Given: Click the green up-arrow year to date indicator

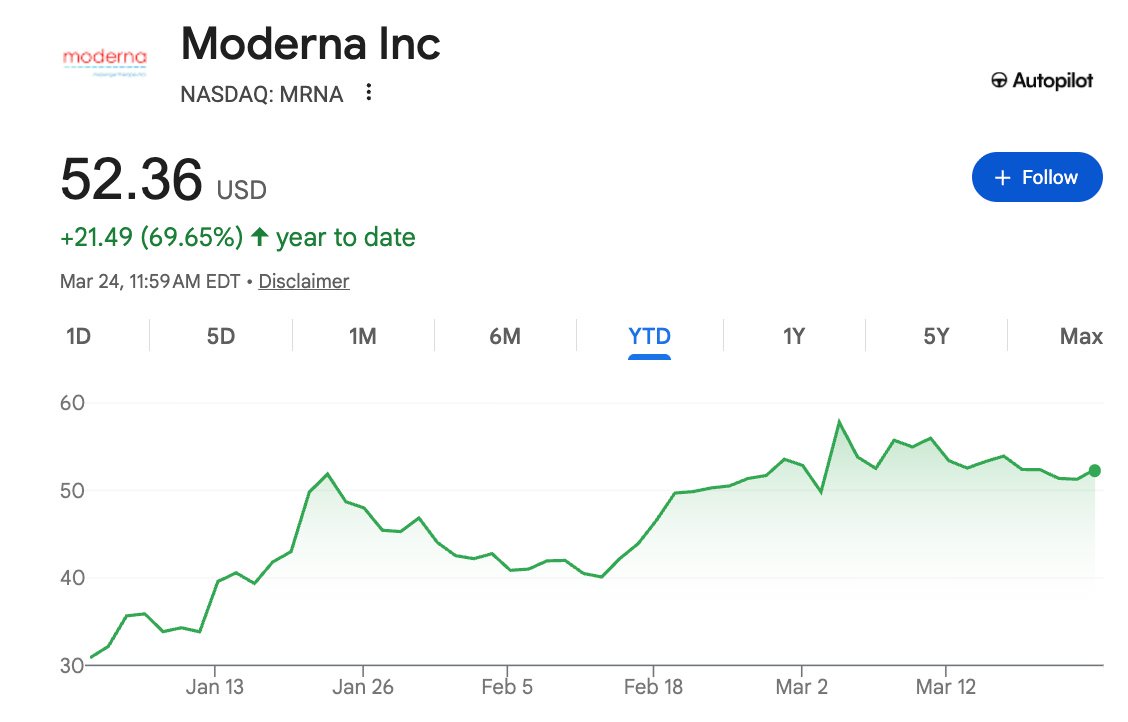Looking at the screenshot, I should click(260, 238).
